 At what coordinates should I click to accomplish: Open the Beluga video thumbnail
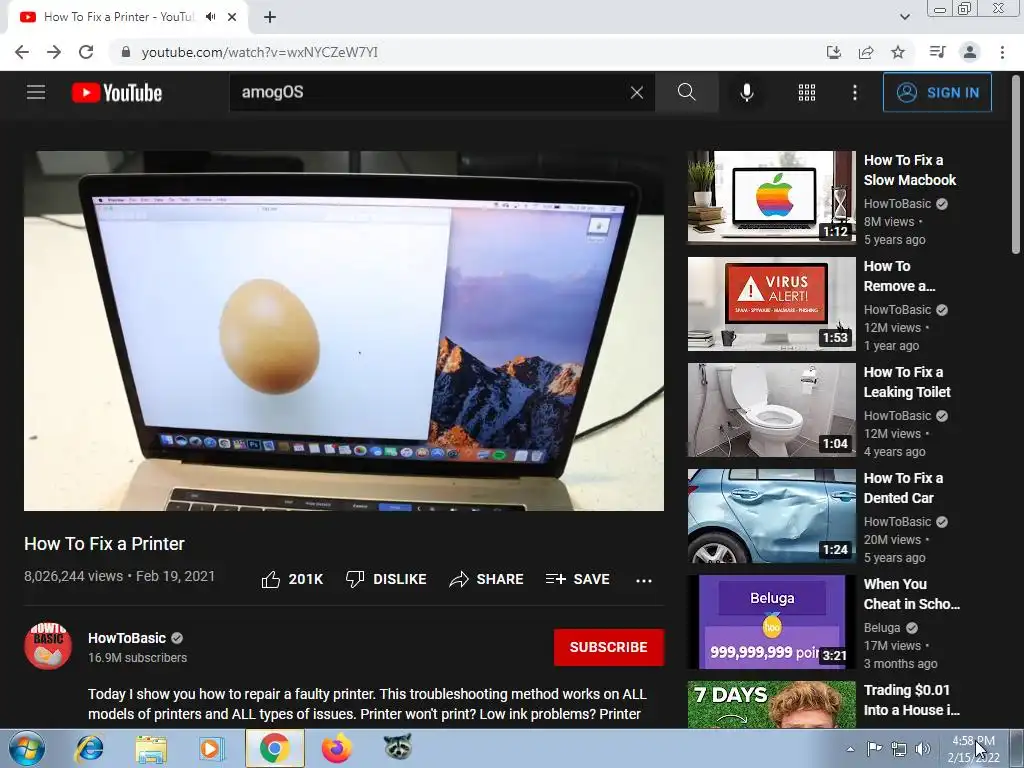click(x=771, y=622)
